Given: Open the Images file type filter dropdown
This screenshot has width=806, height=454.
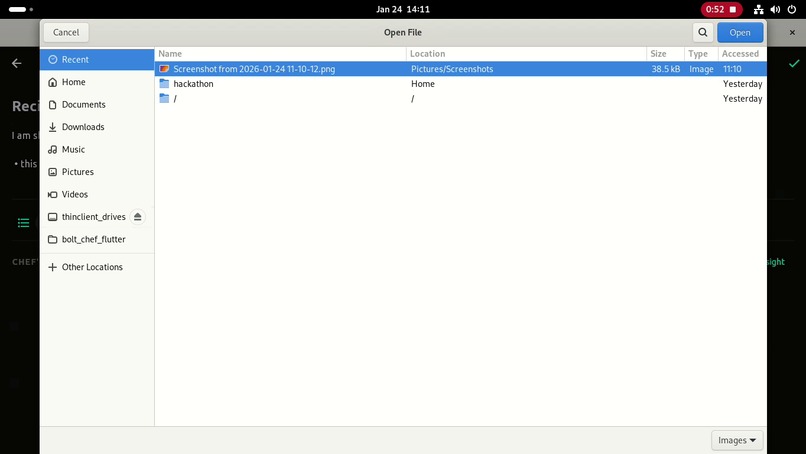Looking at the screenshot, I should (737, 441).
